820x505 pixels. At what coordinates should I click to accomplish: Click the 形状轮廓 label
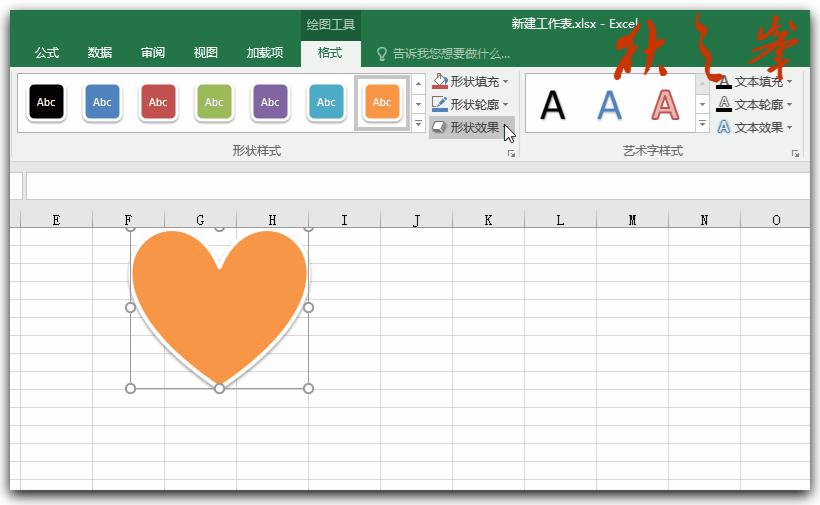(x=474, y=105)
